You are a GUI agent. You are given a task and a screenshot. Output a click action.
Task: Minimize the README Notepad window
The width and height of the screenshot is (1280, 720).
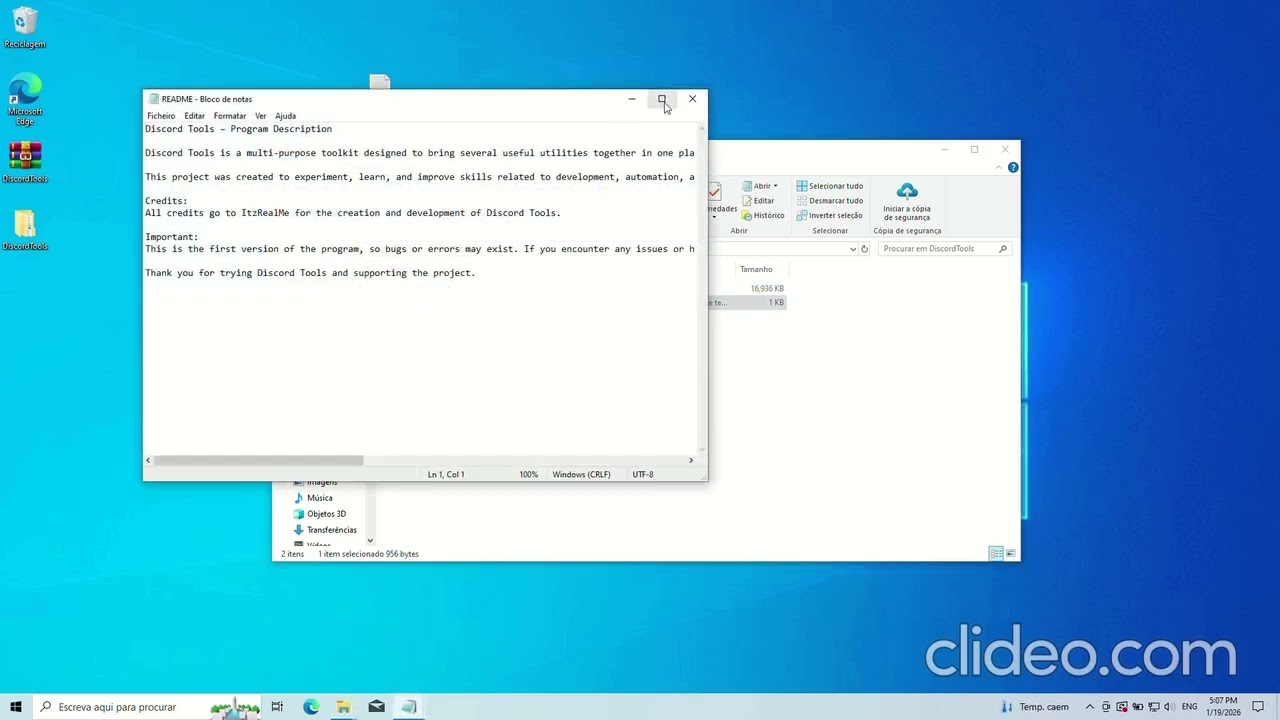[632, 99]
